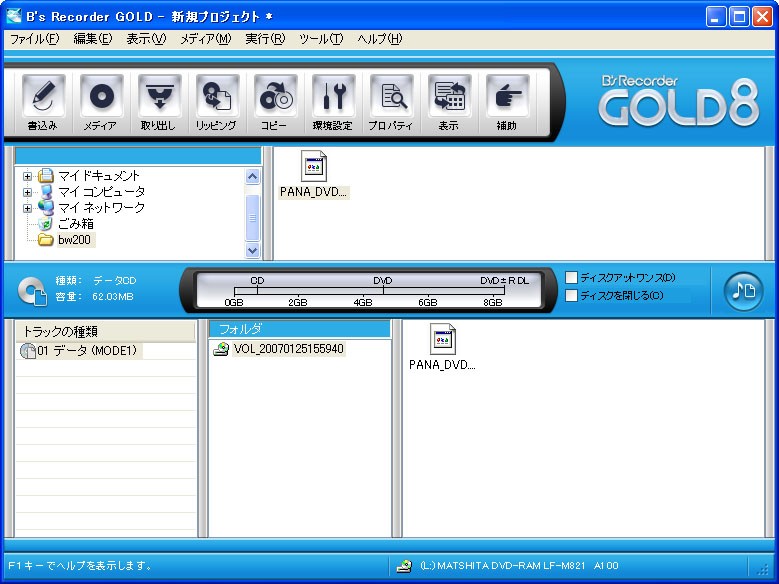This screenshot has width=779, height=584.
Task: Expand the マイ ネットワーク tree node
Action: pyautogui.click(x=28, y=208)
